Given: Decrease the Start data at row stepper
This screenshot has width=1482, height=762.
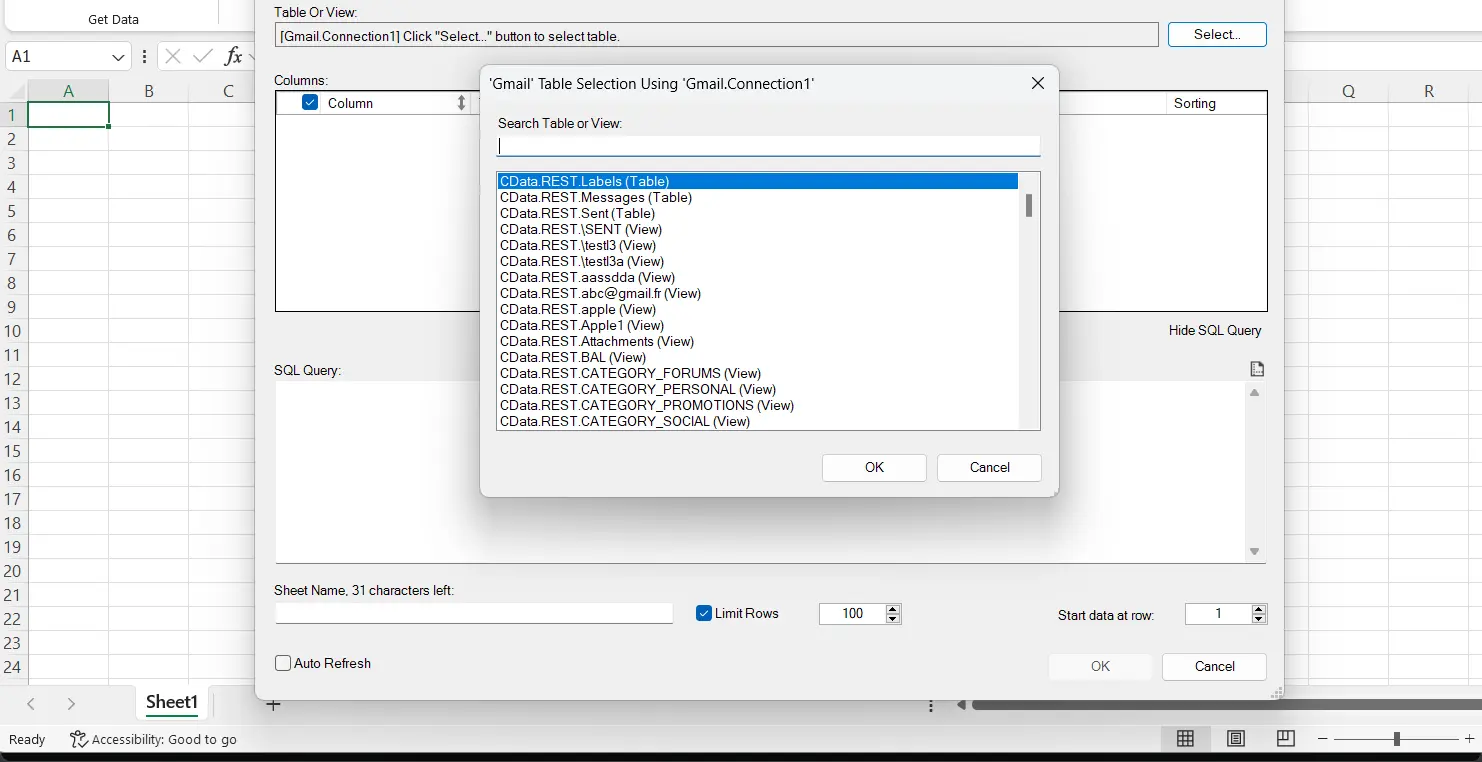Looking at the screenshot, I should 1259,619.
